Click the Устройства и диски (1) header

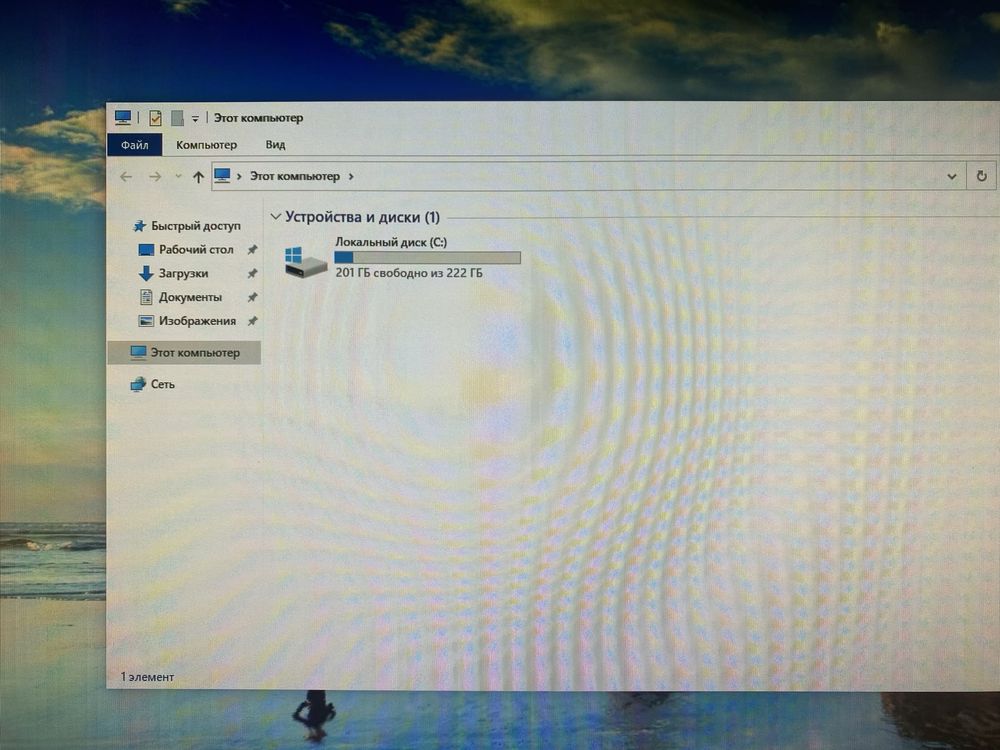click(362, 217)
